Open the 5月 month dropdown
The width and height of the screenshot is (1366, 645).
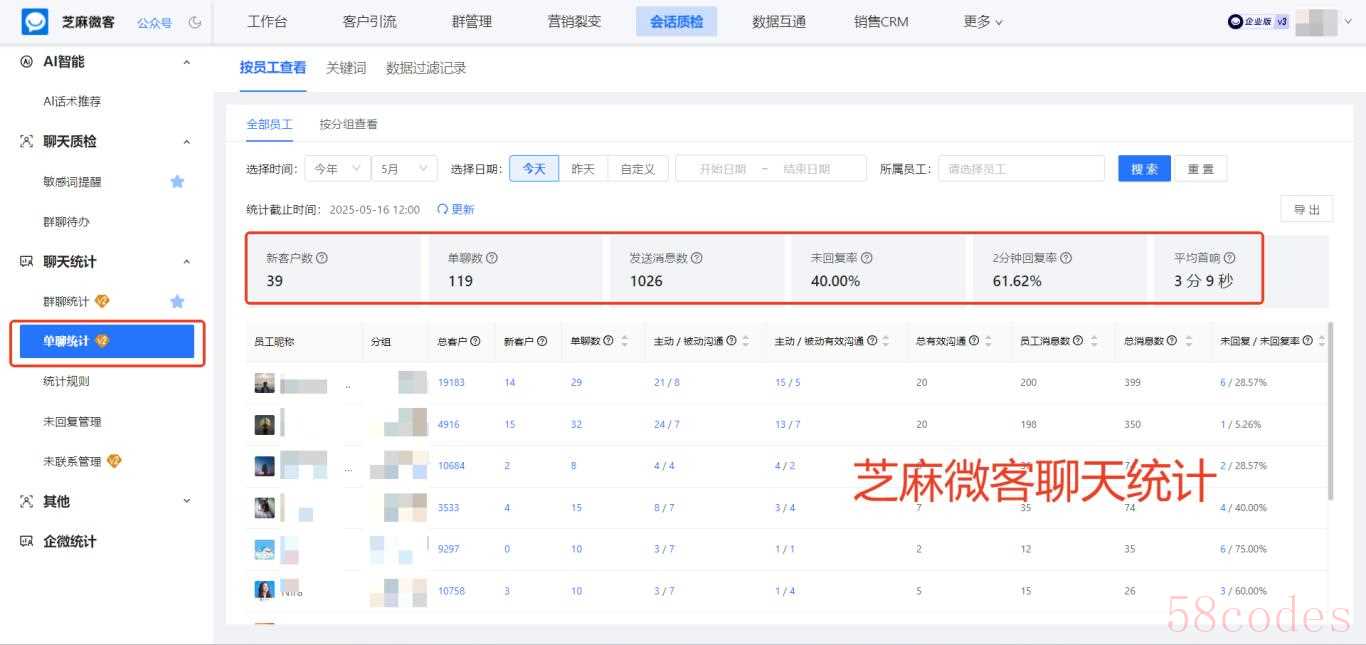pos(404,169)
